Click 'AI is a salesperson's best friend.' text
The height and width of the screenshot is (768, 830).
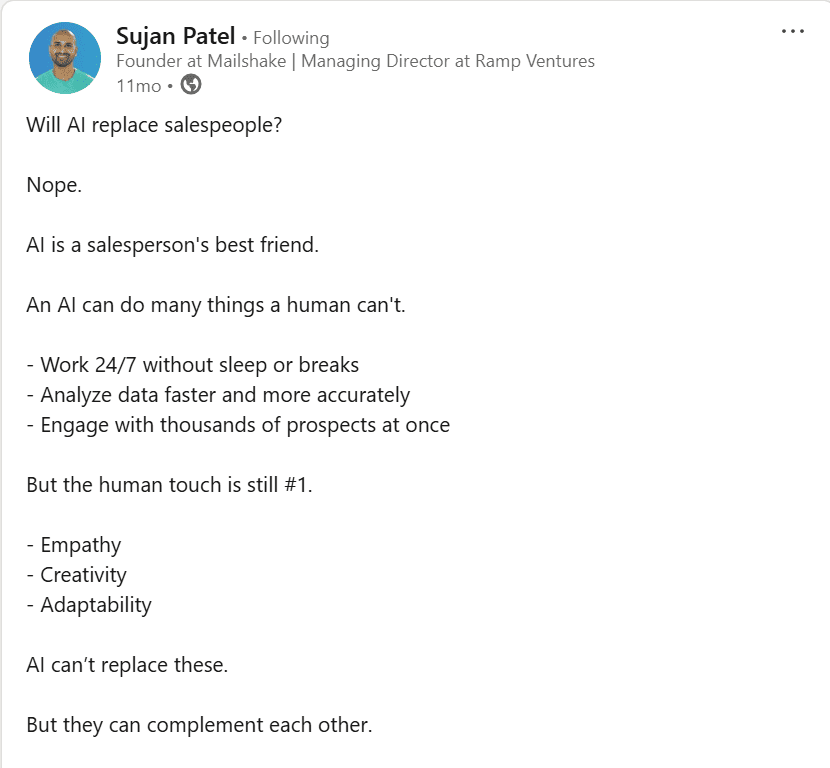coord(173,245)
